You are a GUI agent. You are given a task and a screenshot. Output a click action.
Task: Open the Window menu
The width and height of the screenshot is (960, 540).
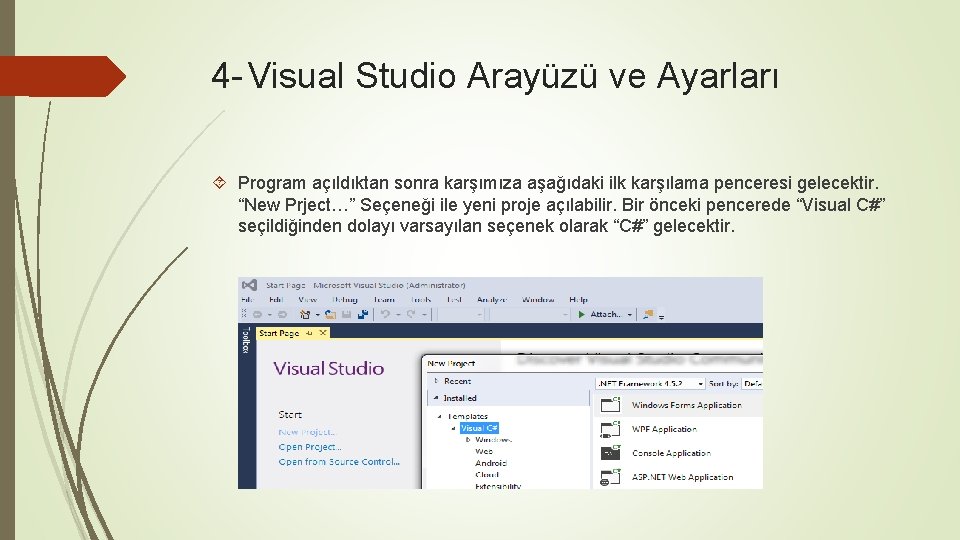coord(538,299)
